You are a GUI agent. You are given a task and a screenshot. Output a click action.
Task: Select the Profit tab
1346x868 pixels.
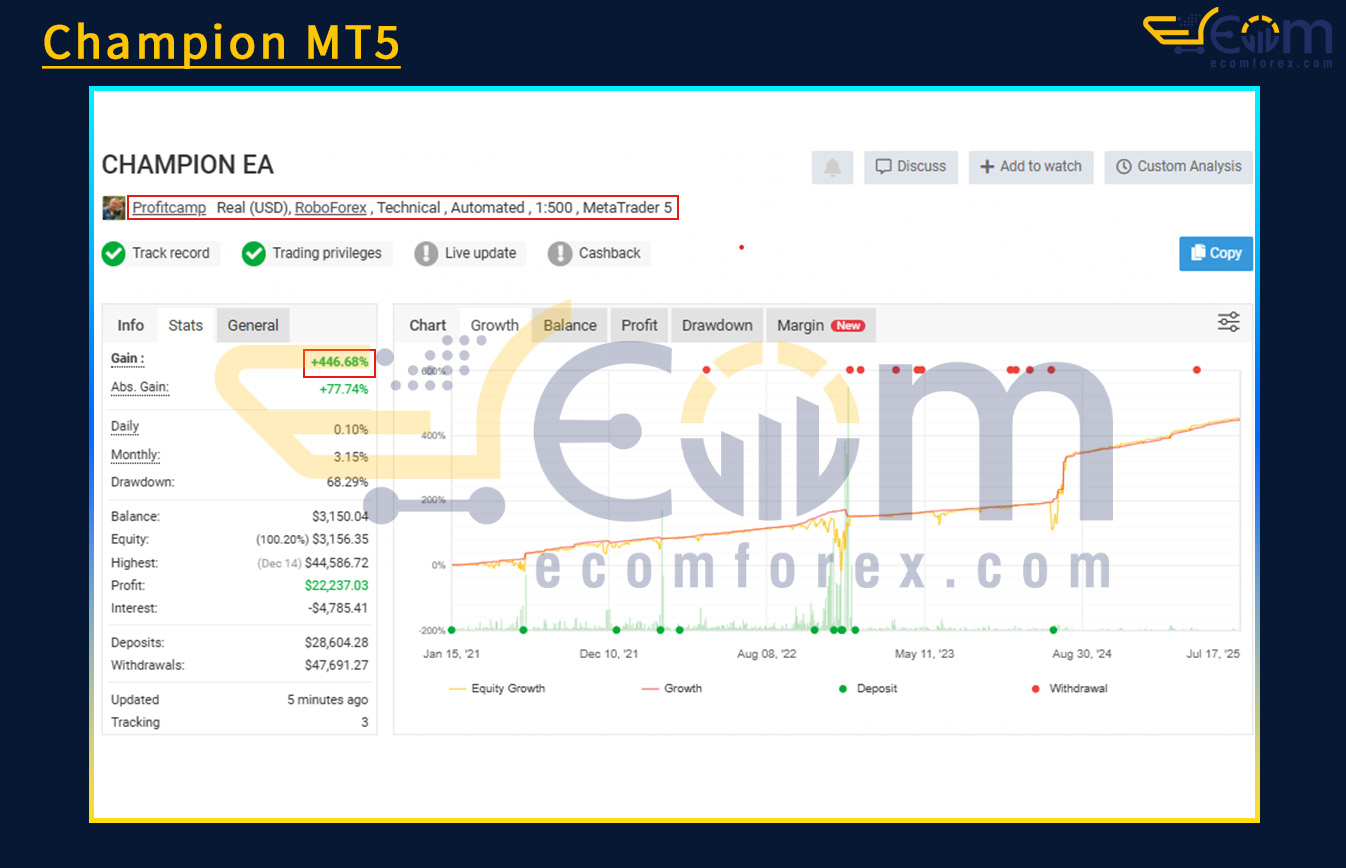640,325
